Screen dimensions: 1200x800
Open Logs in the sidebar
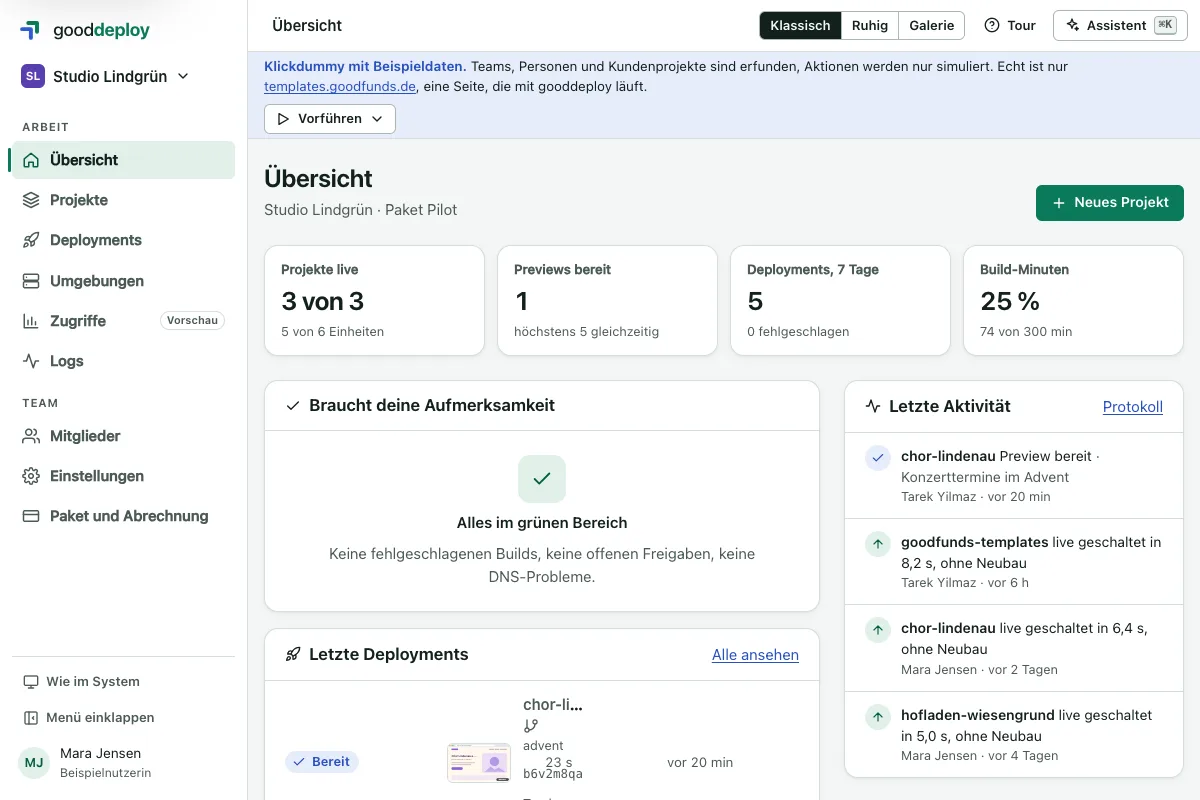pyautogui.click(x=123, y=361)
